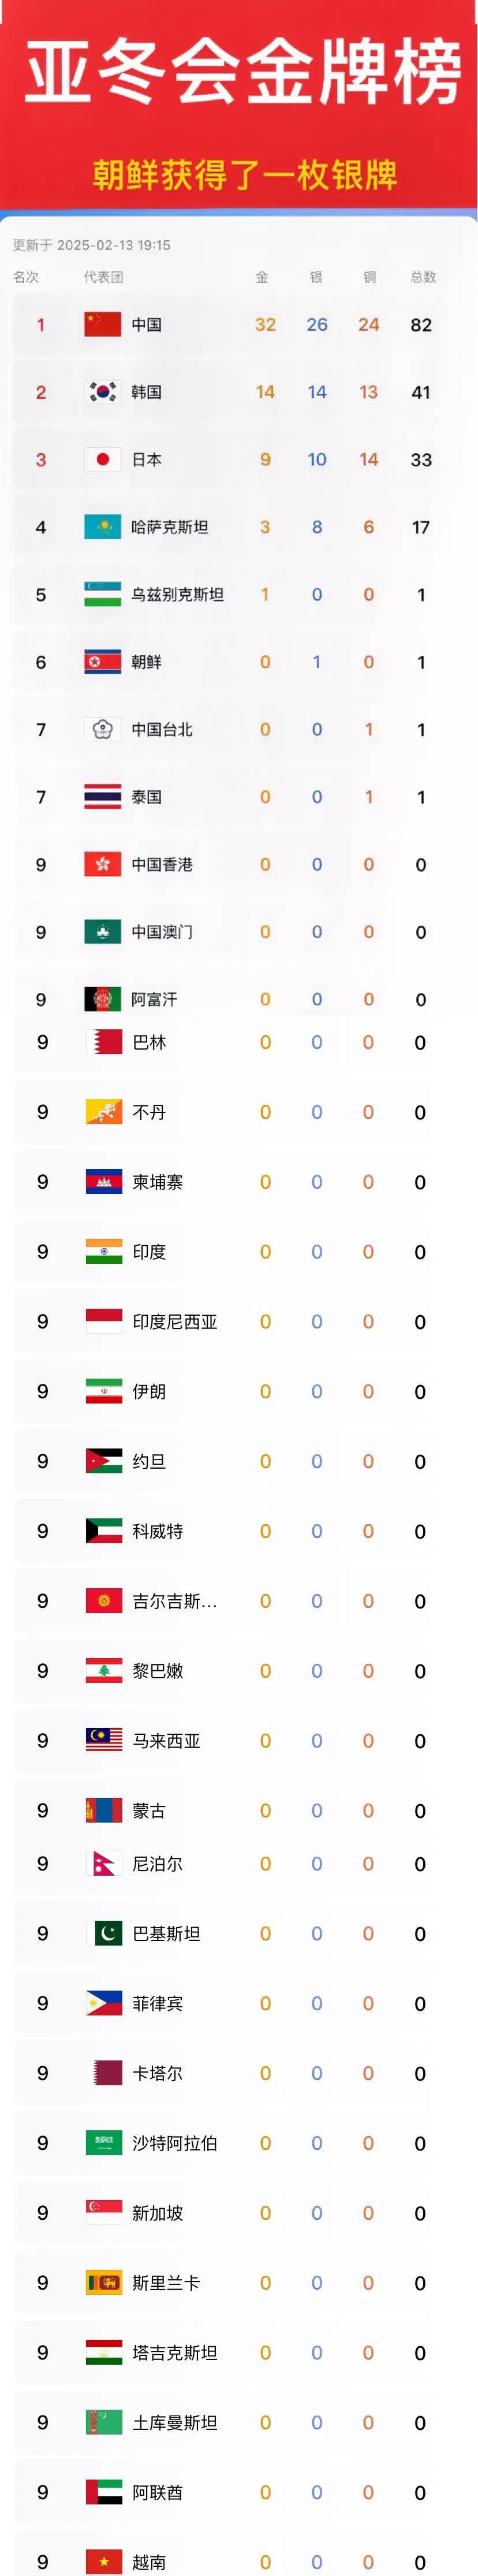Click the Kazakhstan flag icon
The image size is (478, 2576).
coord(102,527)
